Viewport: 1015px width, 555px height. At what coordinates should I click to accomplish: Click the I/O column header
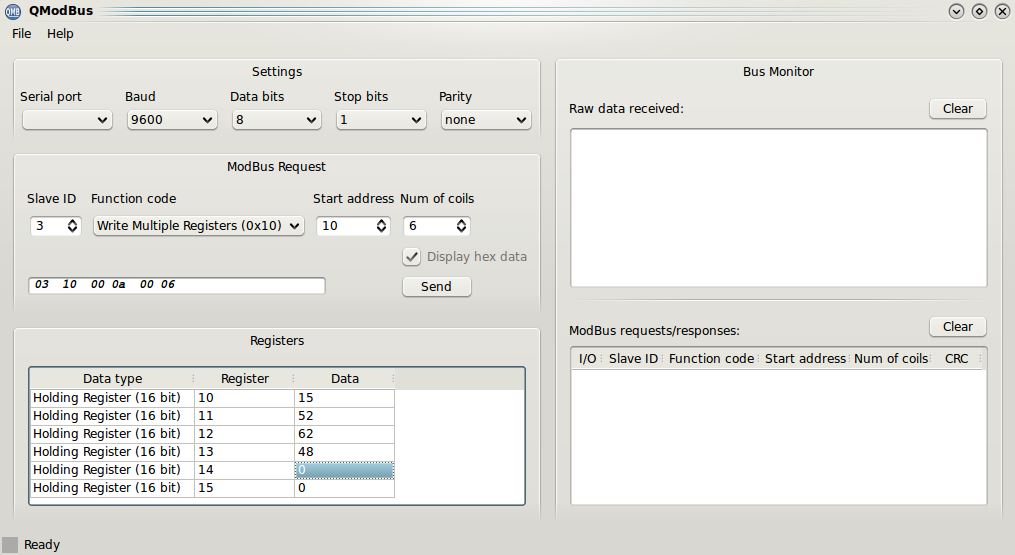(587, 359)
